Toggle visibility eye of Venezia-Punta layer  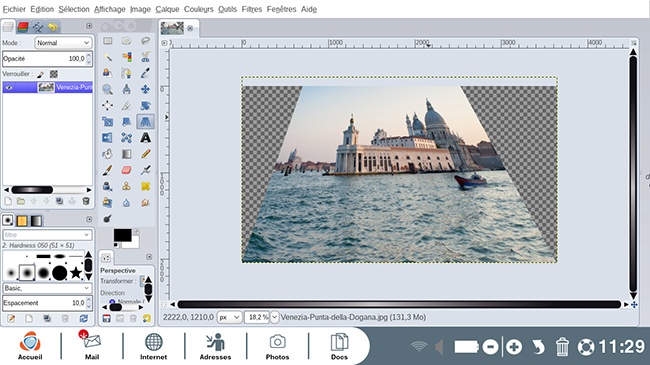[x=9, y=87]
